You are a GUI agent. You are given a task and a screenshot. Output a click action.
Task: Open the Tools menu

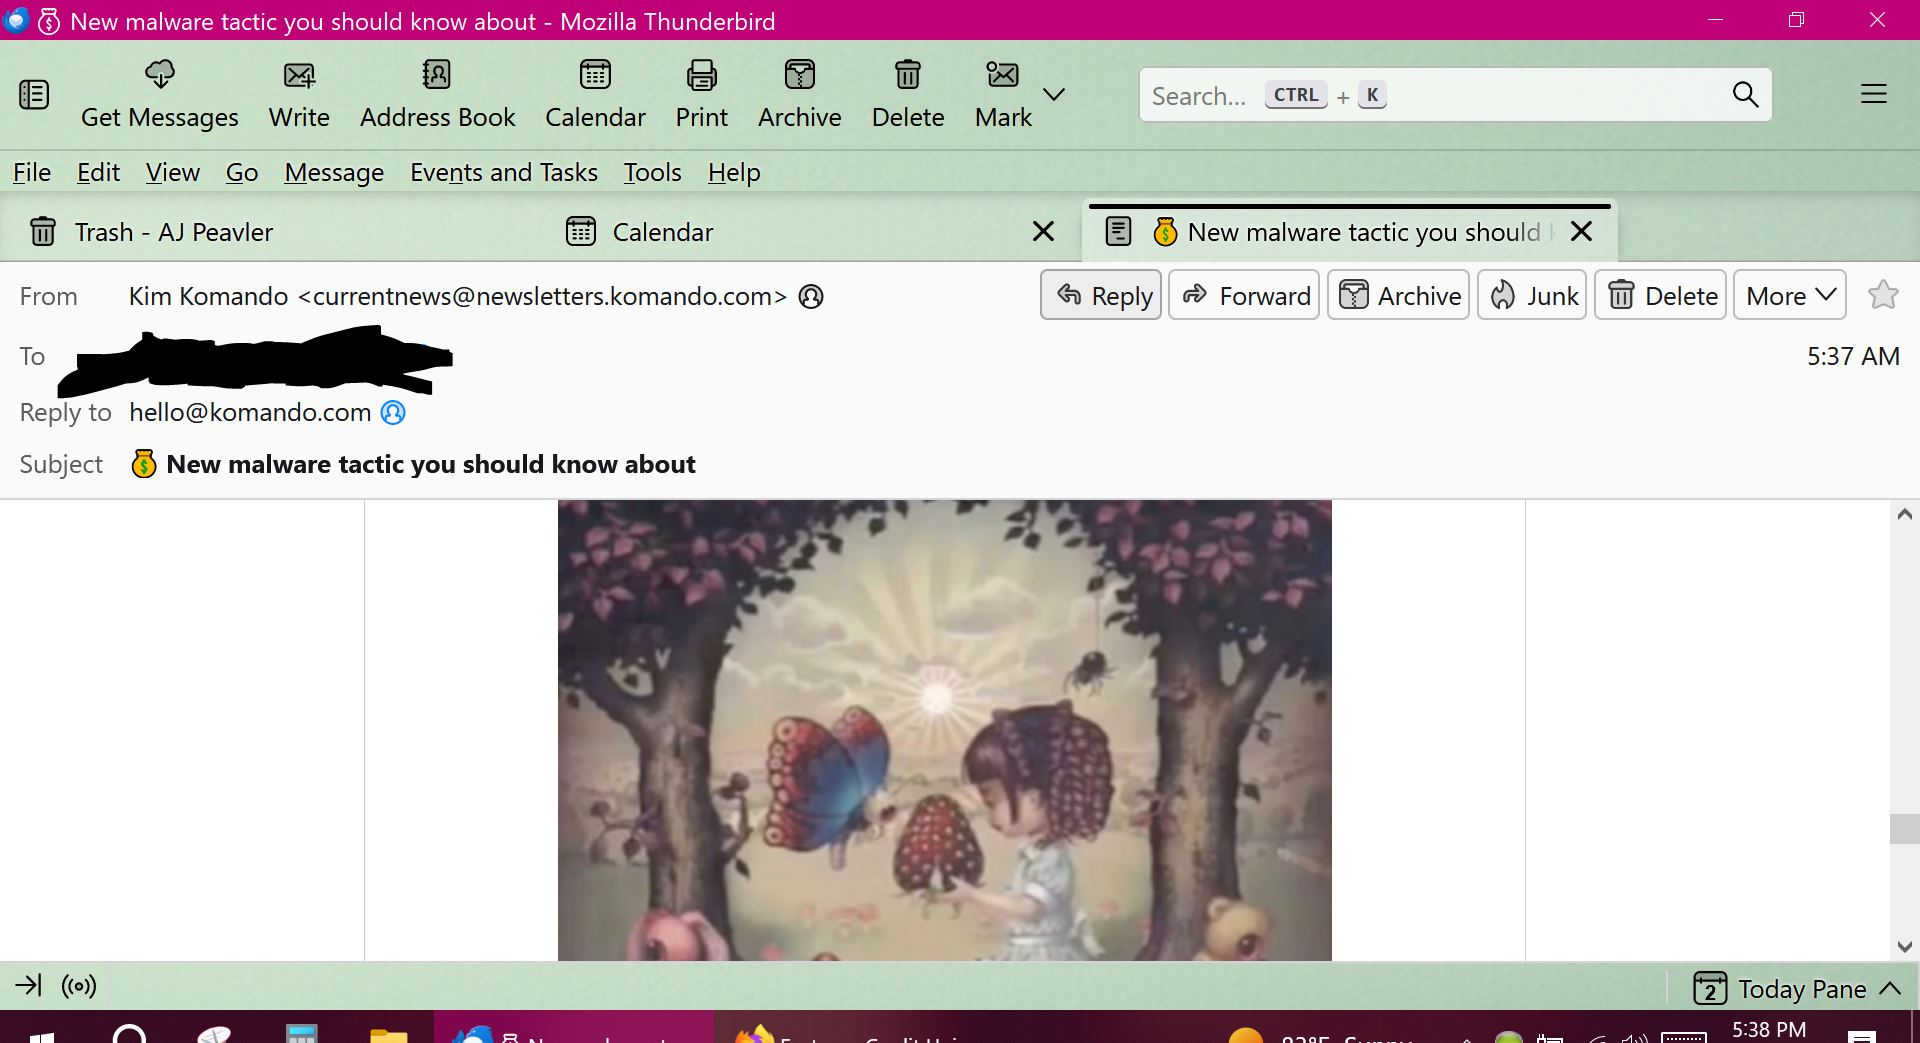coord(652,173)
